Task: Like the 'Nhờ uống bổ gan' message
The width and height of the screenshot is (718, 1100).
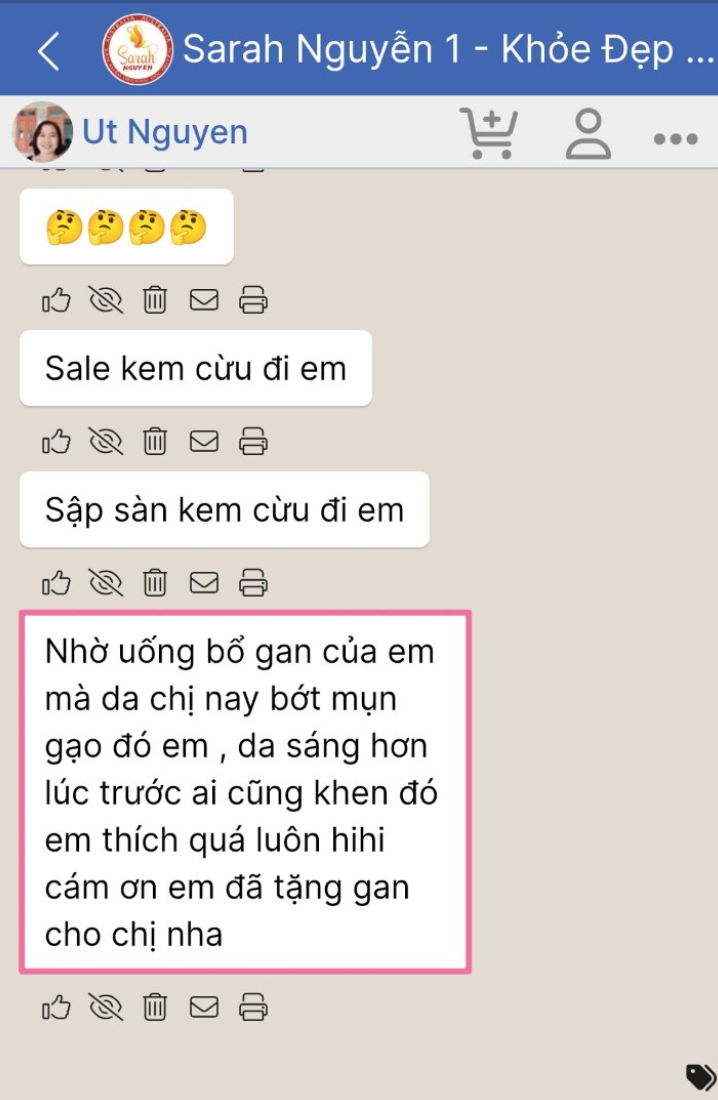Action: 56,1007
